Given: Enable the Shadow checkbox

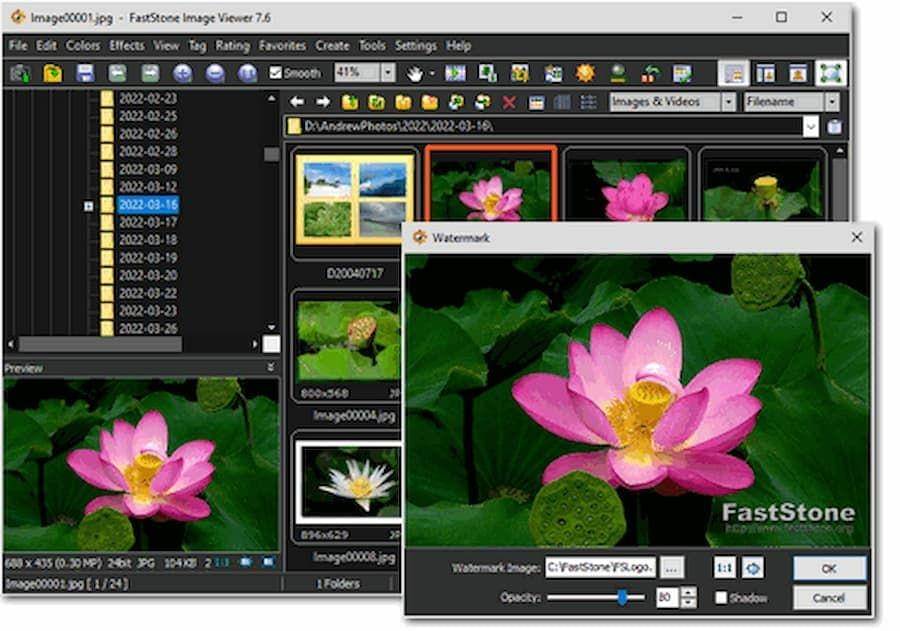Looking at the screenshot, I should pyautogui.click(x=721, y=598).
